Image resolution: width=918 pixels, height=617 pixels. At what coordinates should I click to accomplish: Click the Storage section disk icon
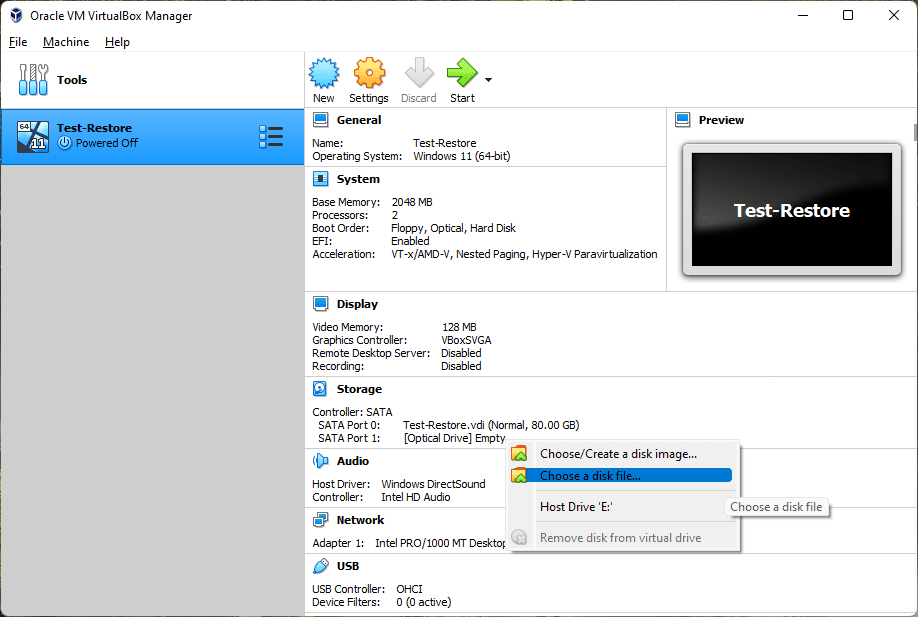[320, 389]
